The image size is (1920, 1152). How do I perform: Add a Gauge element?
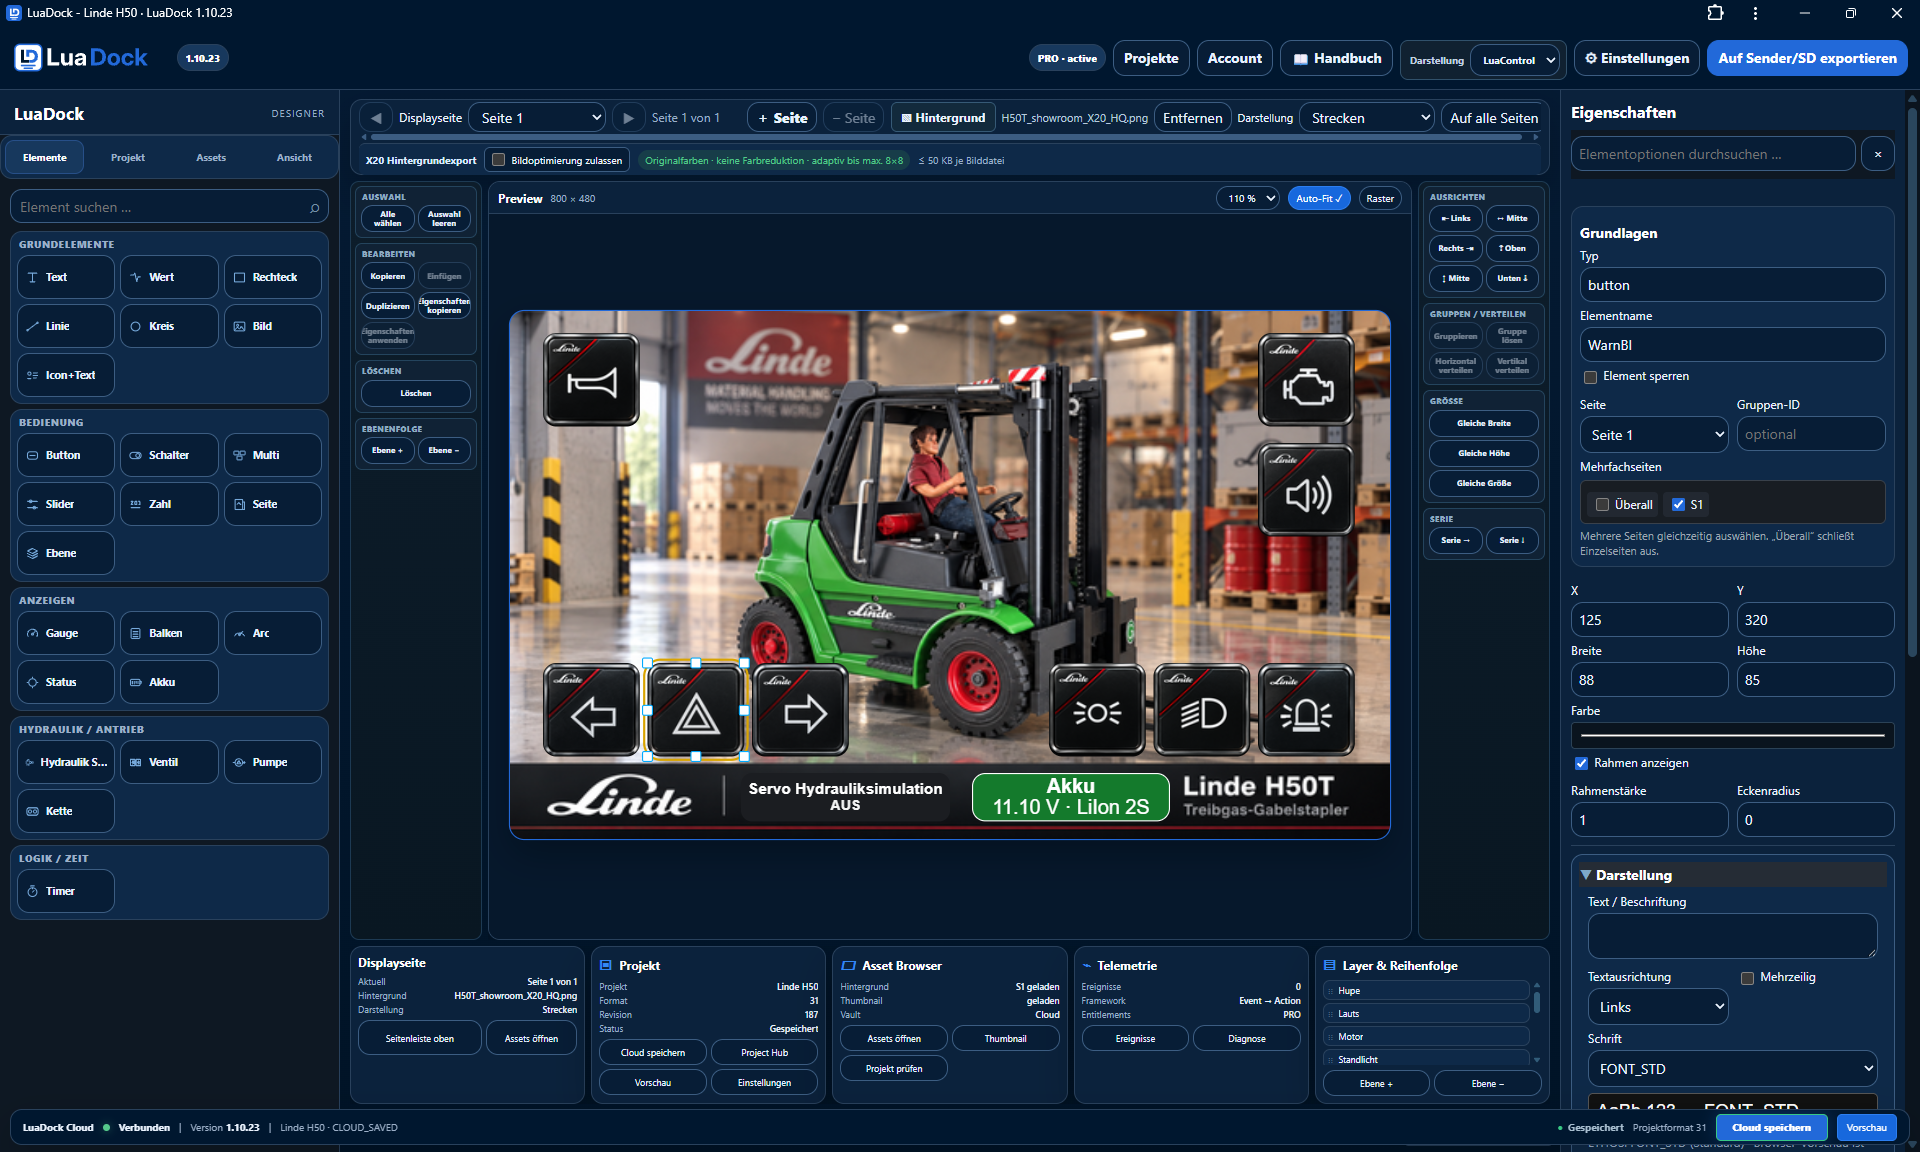66,633
